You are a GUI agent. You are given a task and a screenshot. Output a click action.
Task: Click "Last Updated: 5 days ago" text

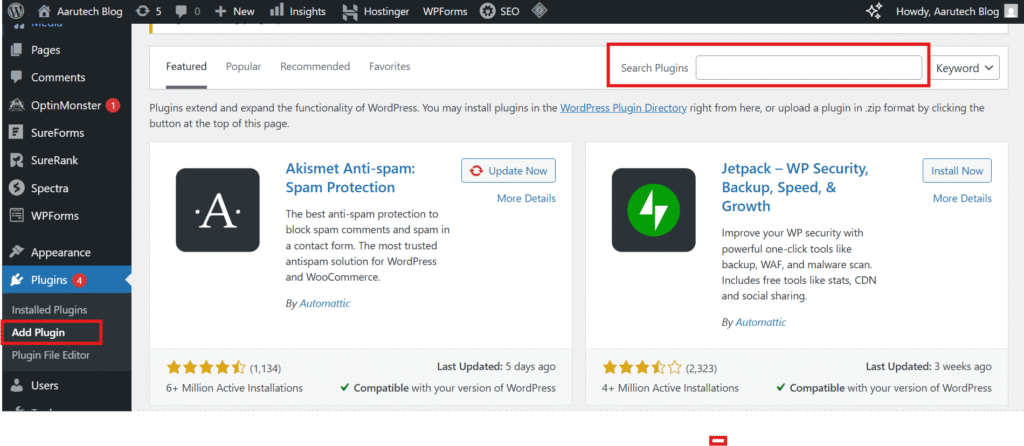coord(496,366)
